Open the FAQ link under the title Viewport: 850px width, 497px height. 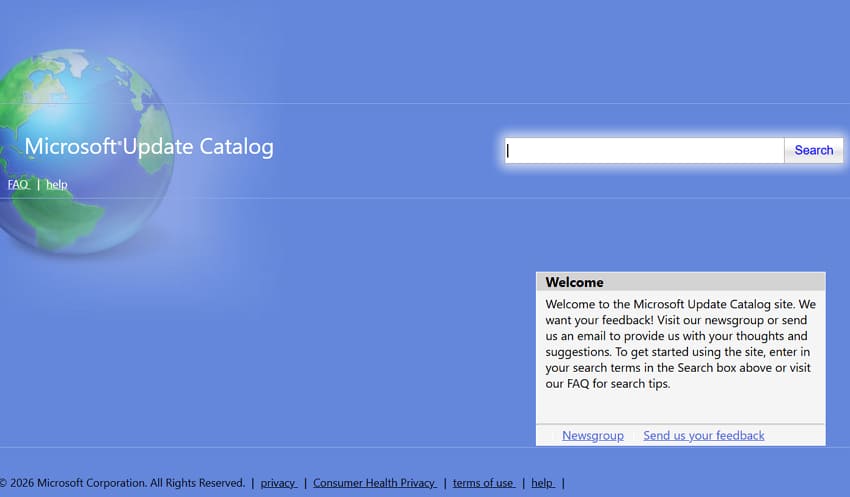(x=18, y=184)
